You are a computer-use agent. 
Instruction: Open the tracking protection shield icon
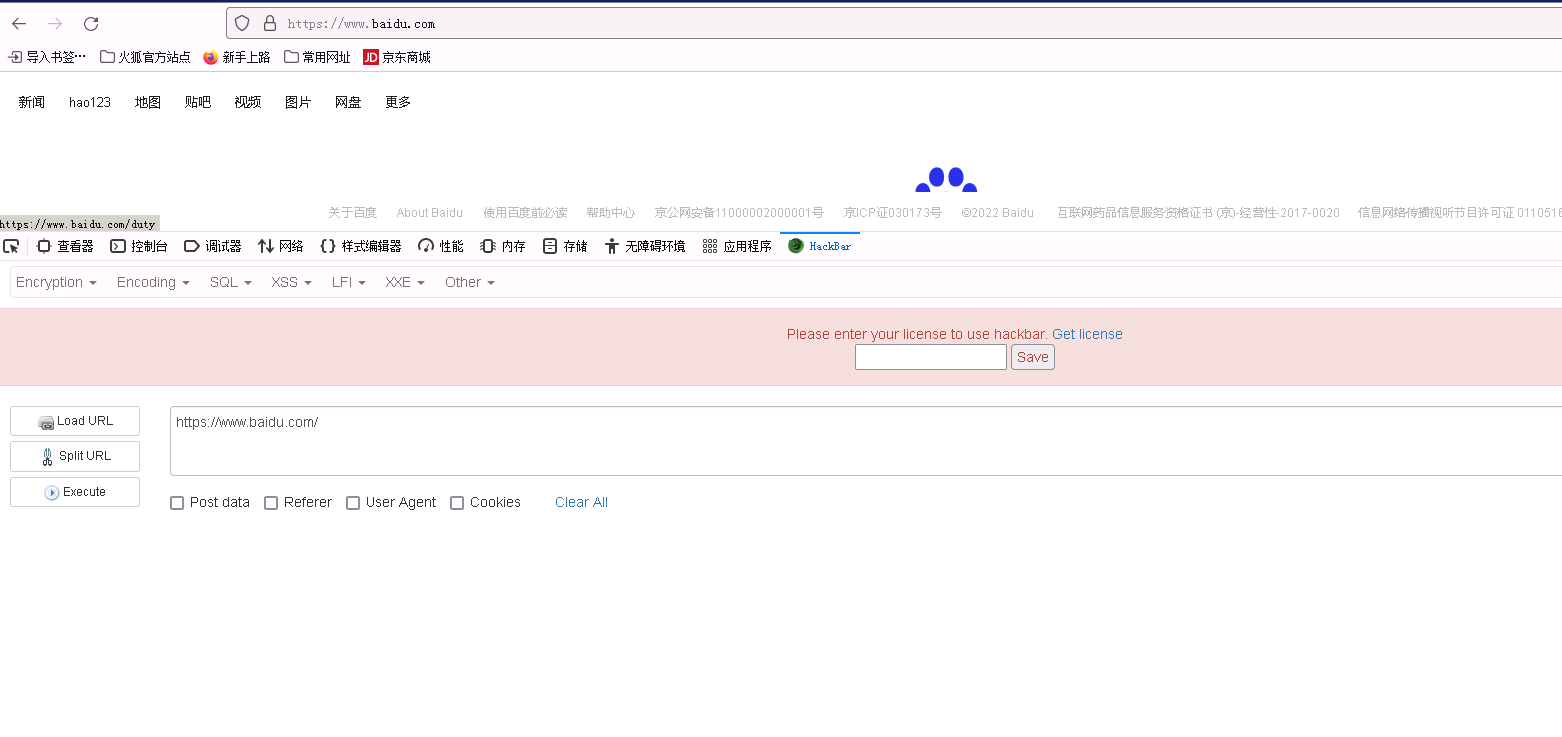coord(242,23)
